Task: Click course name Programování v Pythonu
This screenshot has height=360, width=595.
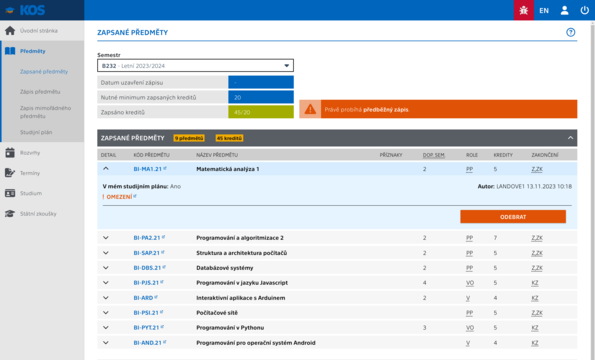Action: [x=230, y=327]
